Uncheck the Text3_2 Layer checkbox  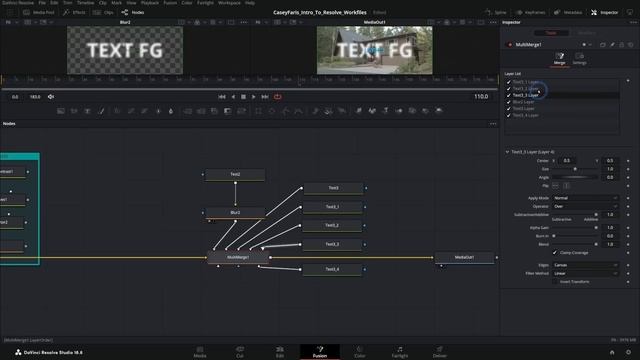click(x=509, y=89)
